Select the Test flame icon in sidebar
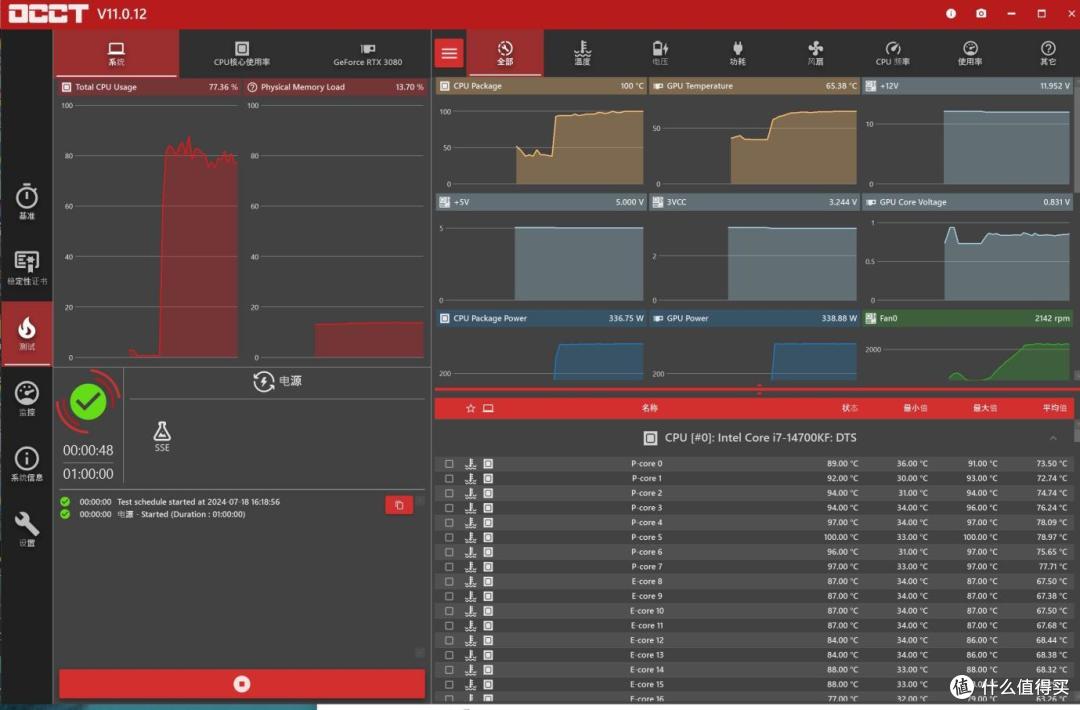This screenshot has width=1080, height=710. coord(26,333)
